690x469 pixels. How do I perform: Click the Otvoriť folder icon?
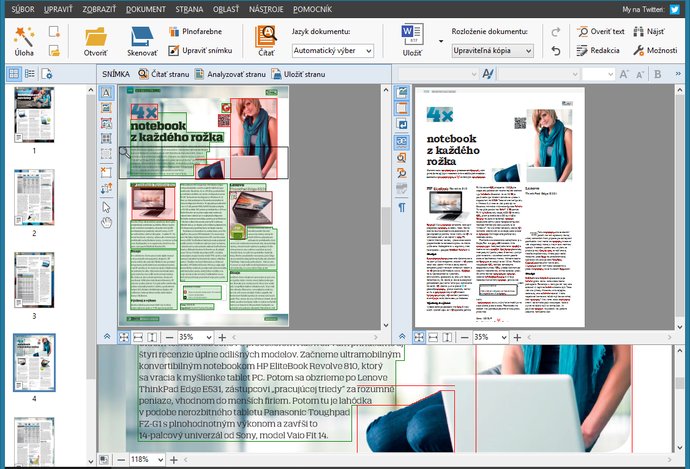click(95, 41)
